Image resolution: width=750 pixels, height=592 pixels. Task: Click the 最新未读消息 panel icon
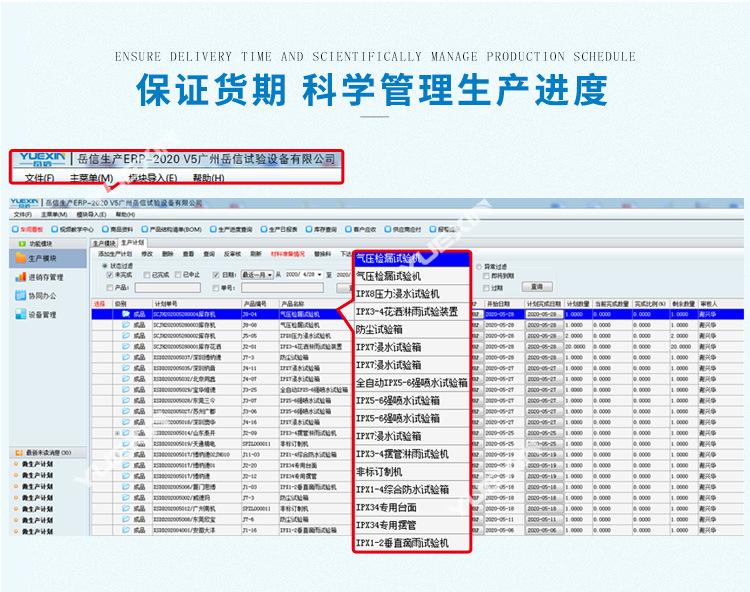[19, 452]
